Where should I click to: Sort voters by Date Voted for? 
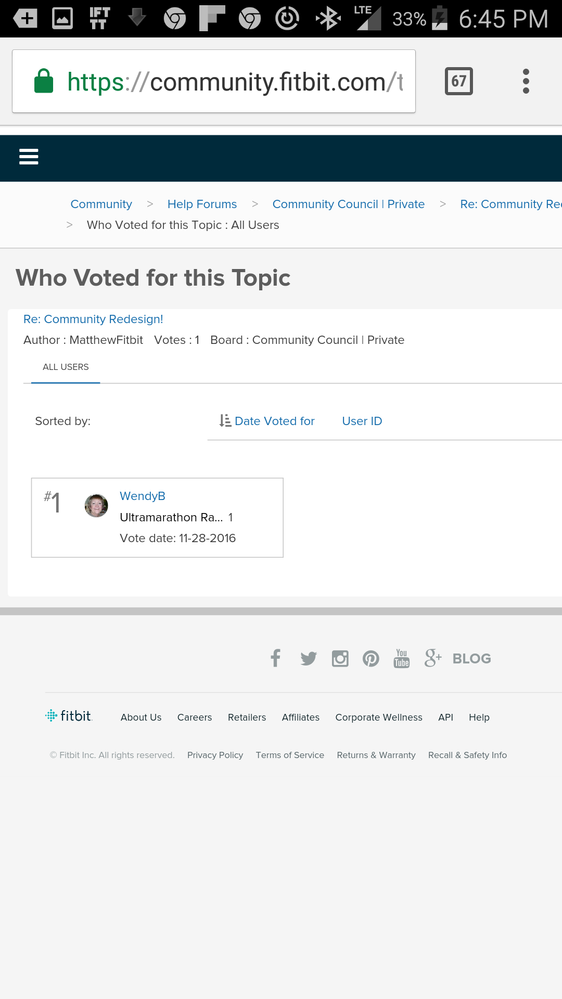click(267, 421)
